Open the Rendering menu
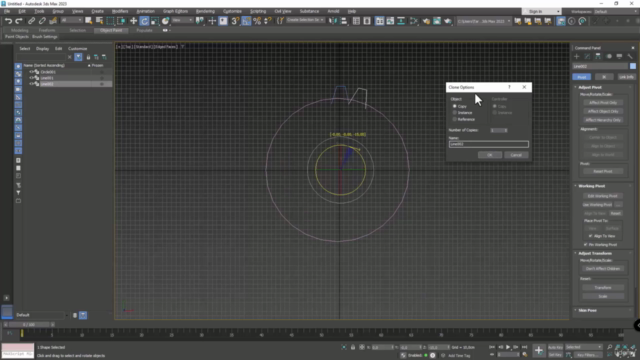The width and height of the screenshot is (640, 360). 205,11
